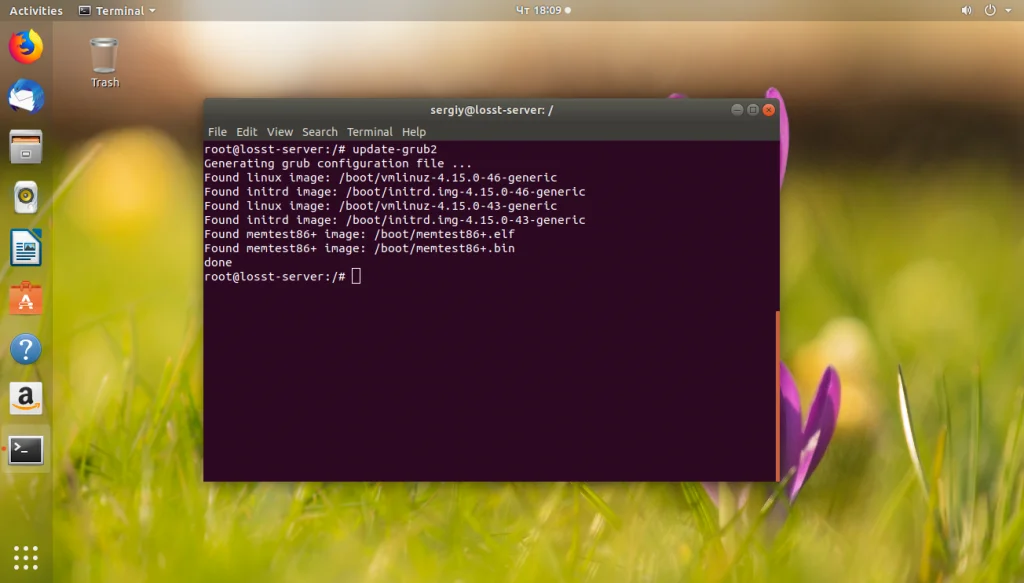Viewport: 1024px width, 583px height.
Task: Click '/boot/vmlinuz-4.15.0-46-generic' path
Action: (447, 178)
